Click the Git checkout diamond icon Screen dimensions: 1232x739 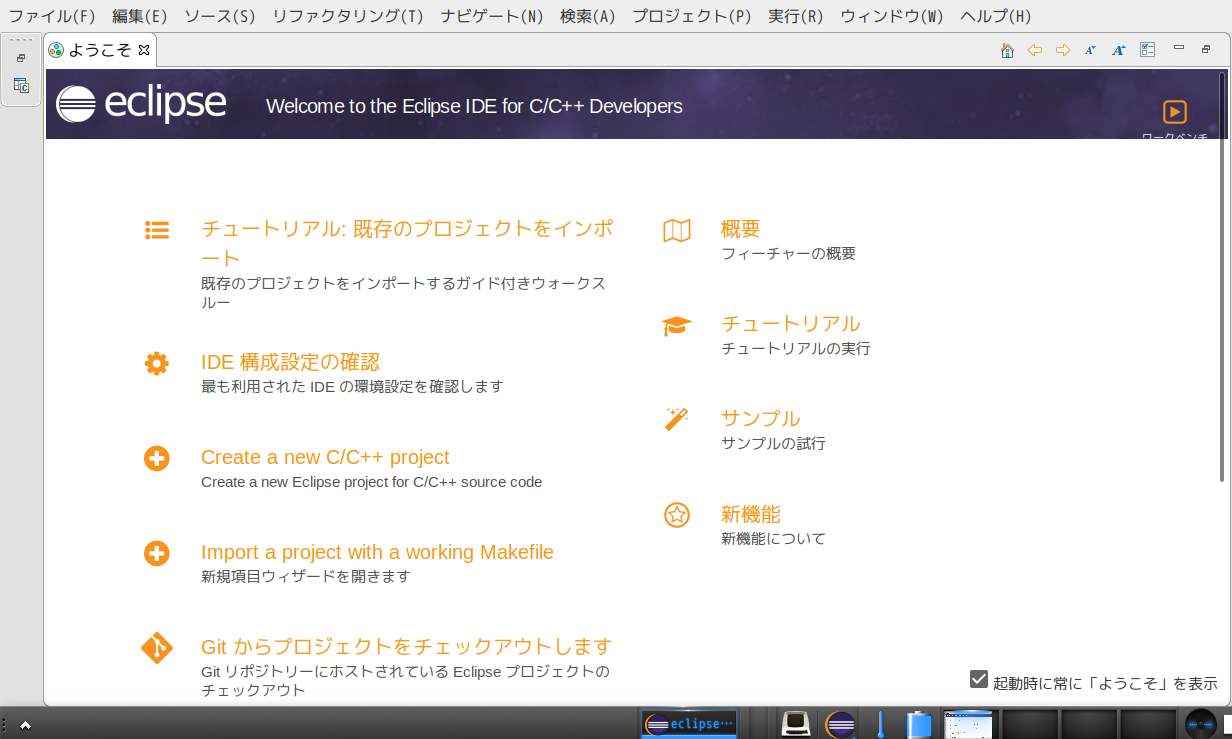(x=157, y=649)
